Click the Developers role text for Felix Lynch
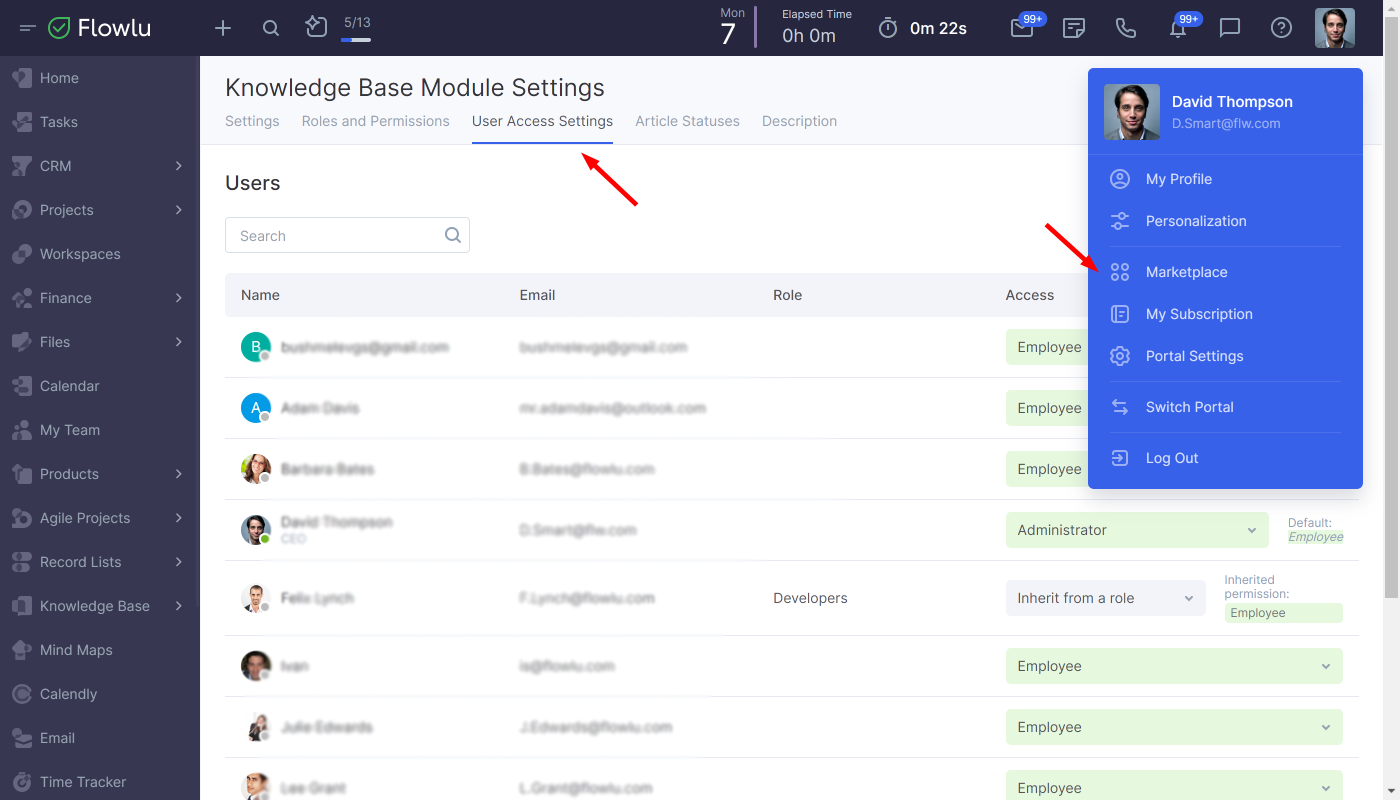Image resolution: width=1400 pixels, height=800 pixels. tap(810, 598)
